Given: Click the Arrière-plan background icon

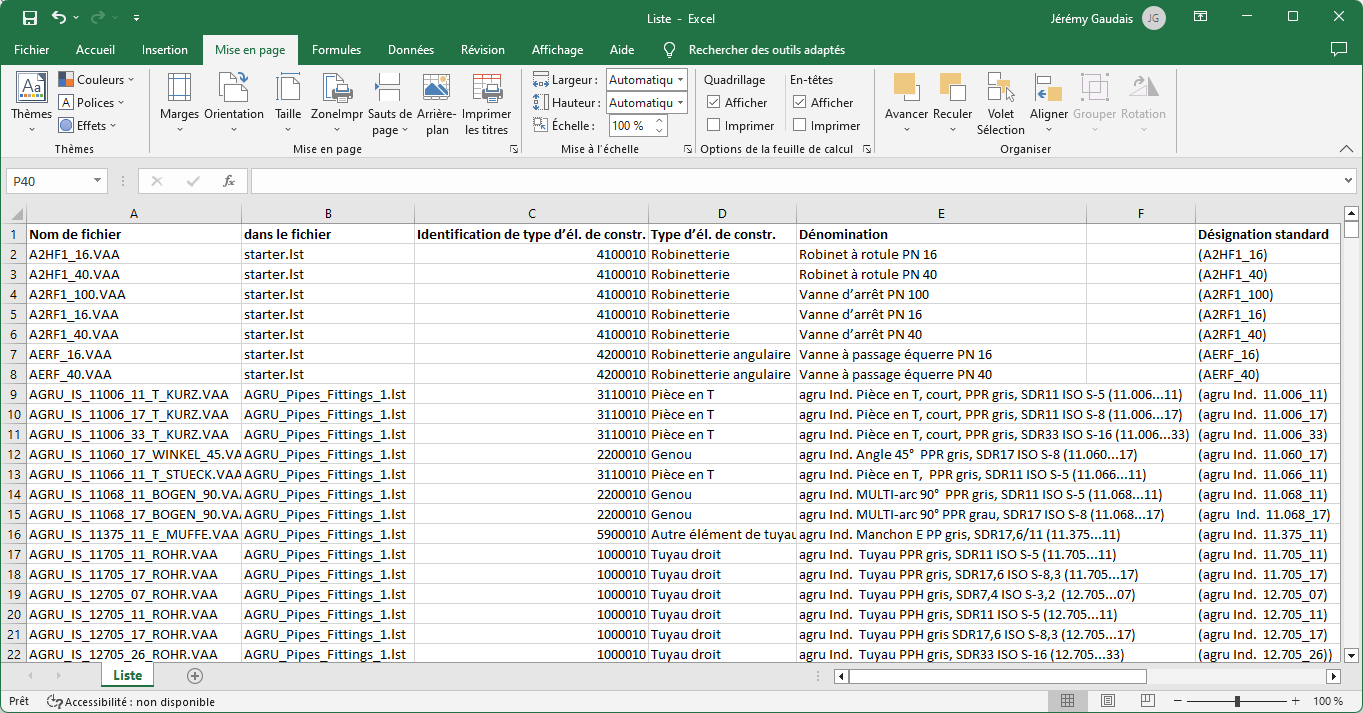Looking at the screenshot, I should 437,103.
